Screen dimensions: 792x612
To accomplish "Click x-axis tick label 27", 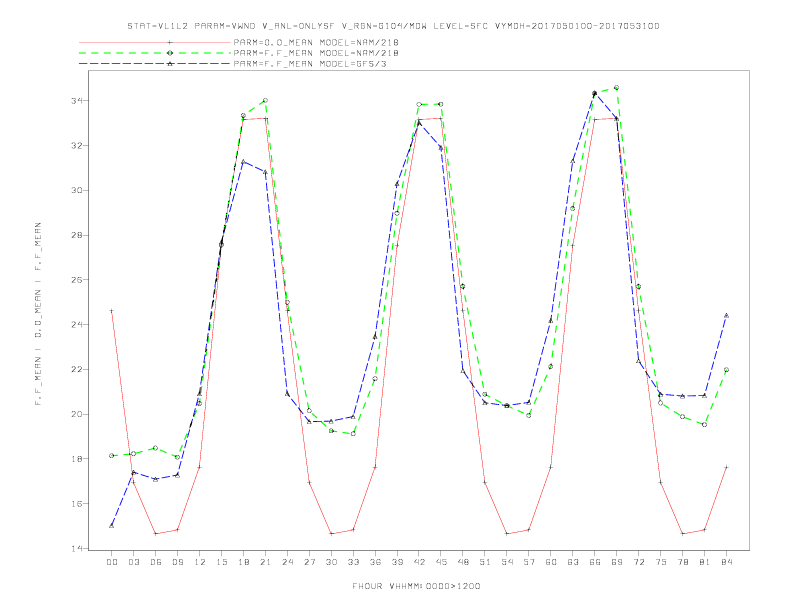I will [x=309, y=562].
